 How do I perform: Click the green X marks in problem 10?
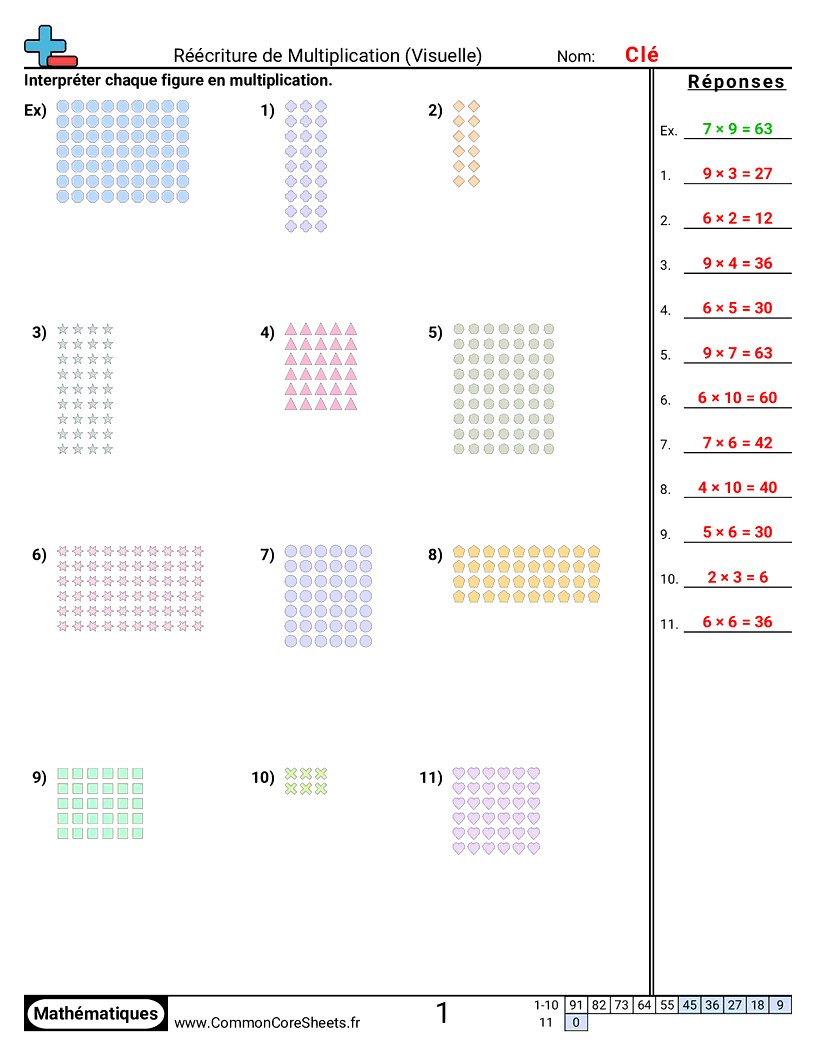pos(306,781)
